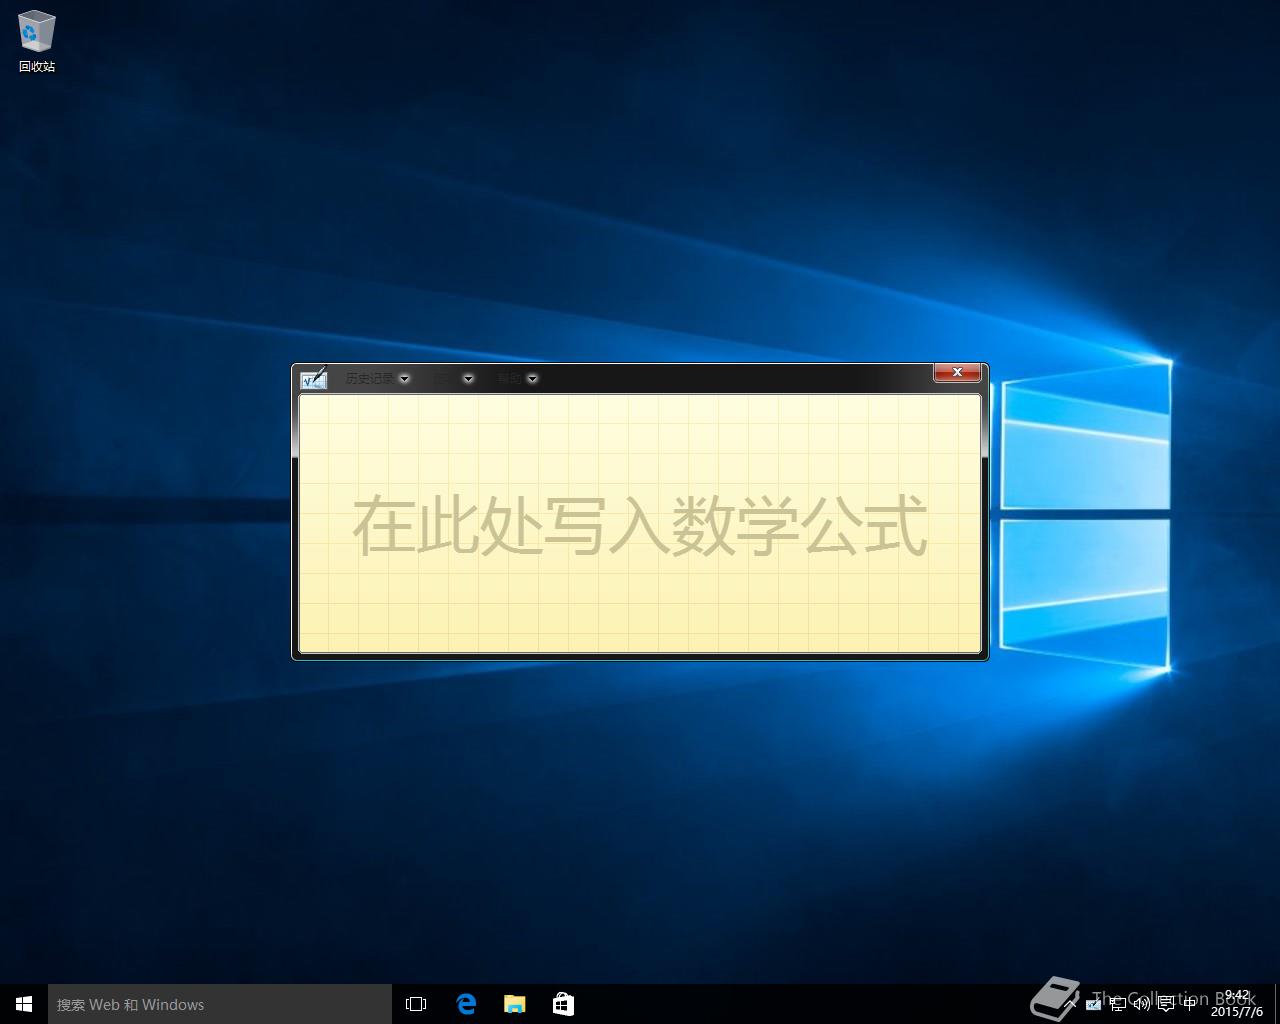This screenshot has width=1280, height=1024.
Task: Open the second menu (Options) in the Math Input Panel
Action: pos(454,378)
